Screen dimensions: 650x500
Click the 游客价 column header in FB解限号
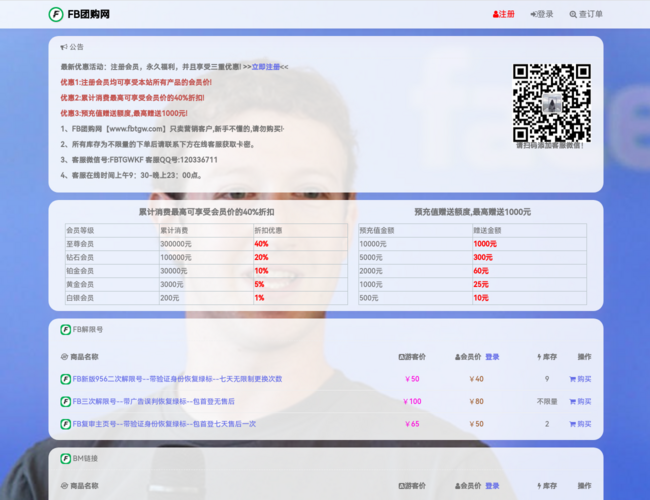click(412, 357)
